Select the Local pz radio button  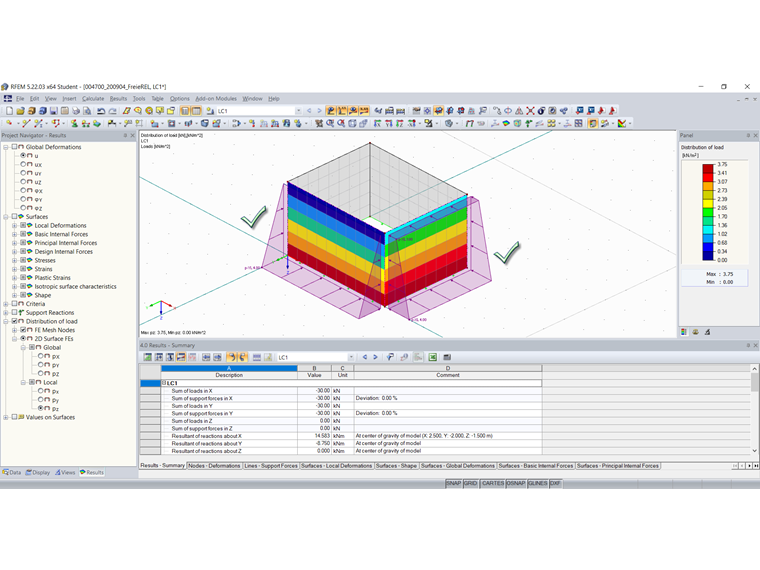[40, 409]
